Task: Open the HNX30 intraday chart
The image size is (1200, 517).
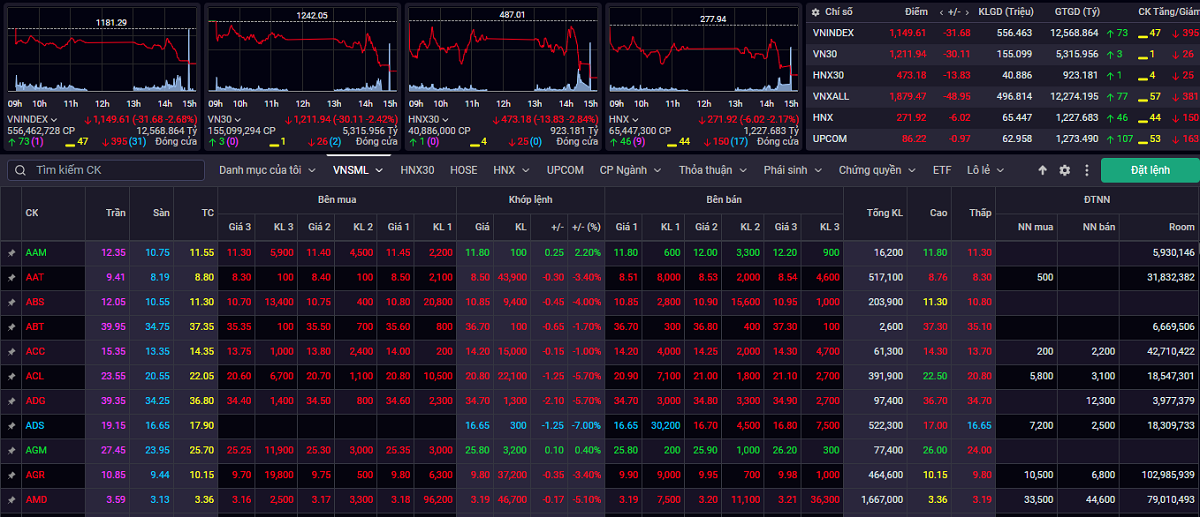Action: click(504, 52)
